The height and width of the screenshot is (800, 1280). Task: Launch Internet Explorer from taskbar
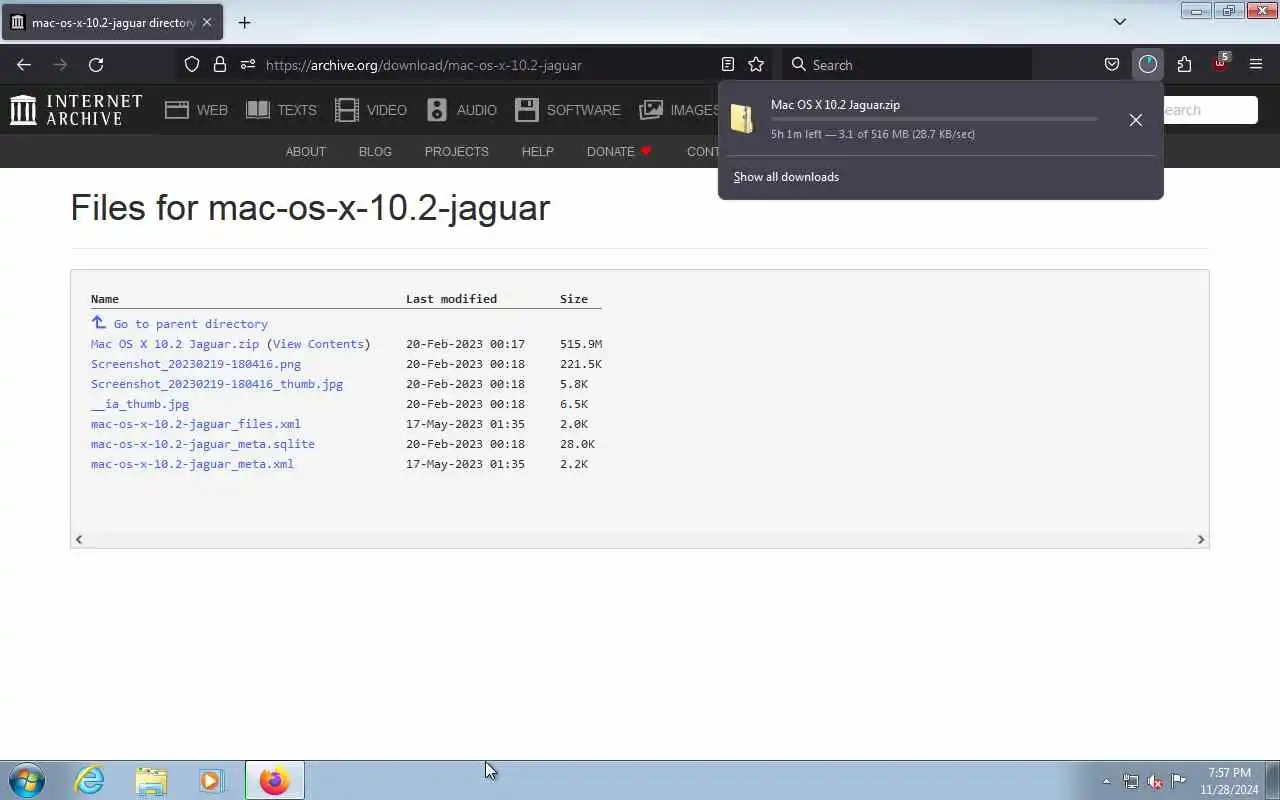tap(90, 780)
